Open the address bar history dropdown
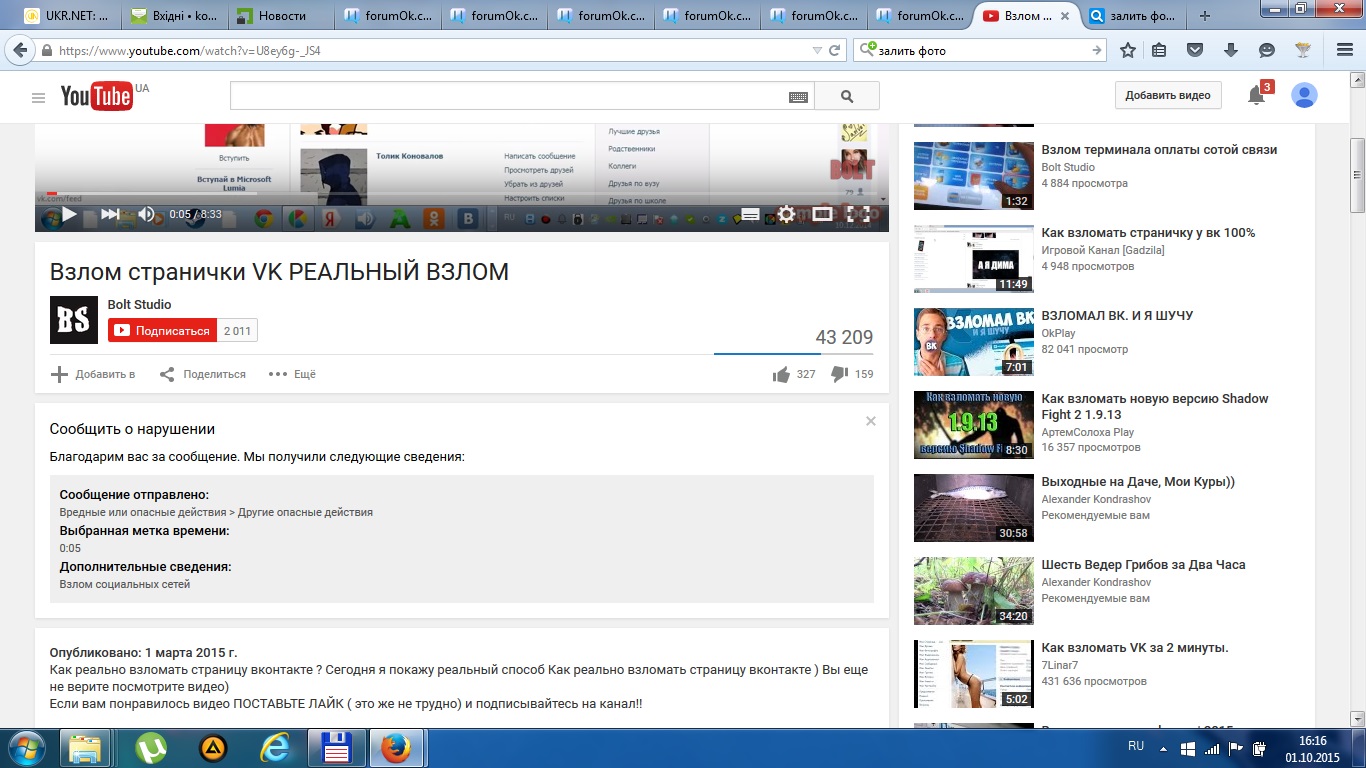Image resolution: width=1366 pixels, height=768 pixels. tap(817, 50)
